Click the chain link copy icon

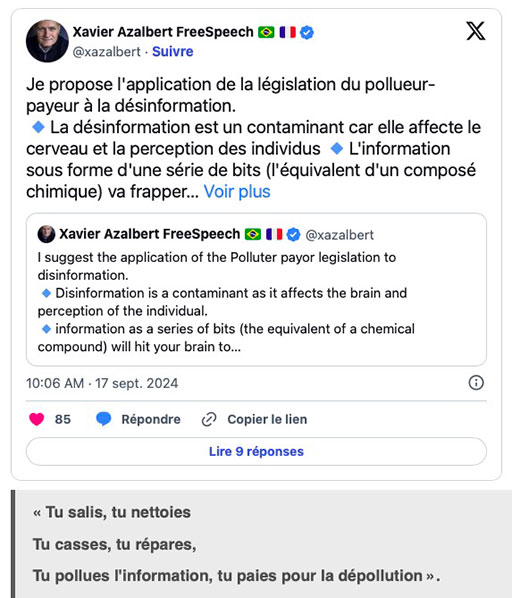tap(209, 419)
